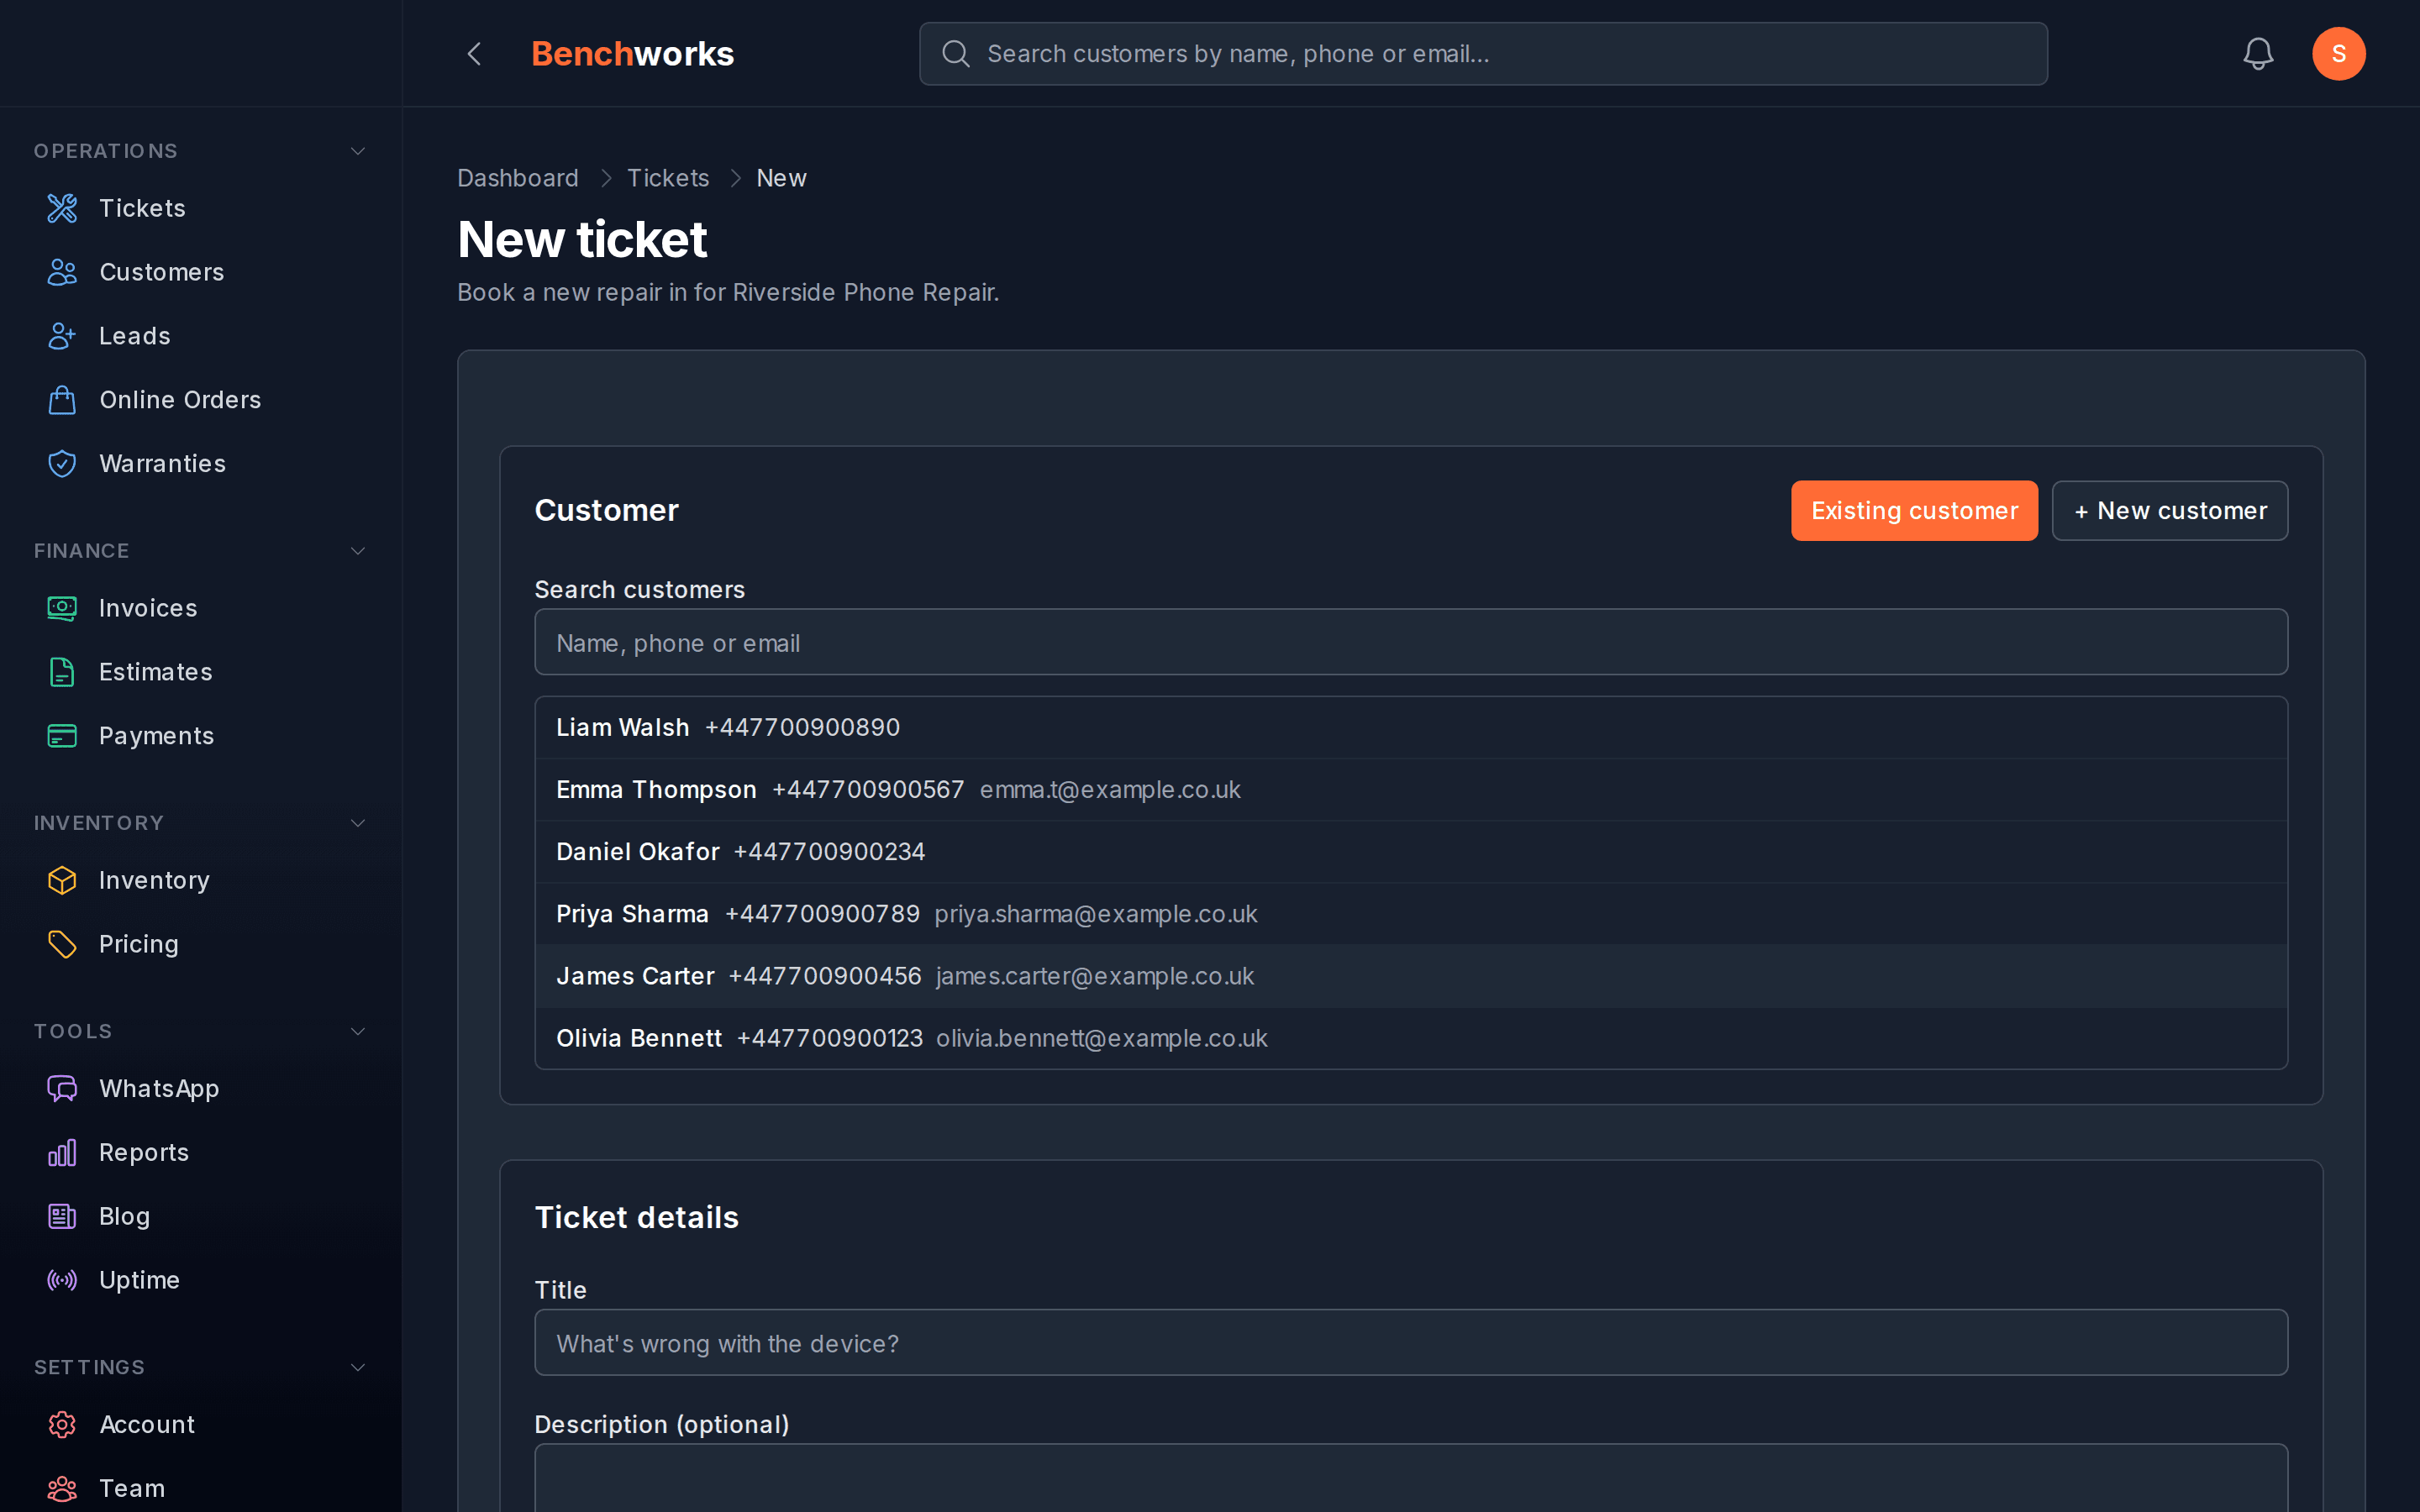Open Payments menu item

pos(201,736)
